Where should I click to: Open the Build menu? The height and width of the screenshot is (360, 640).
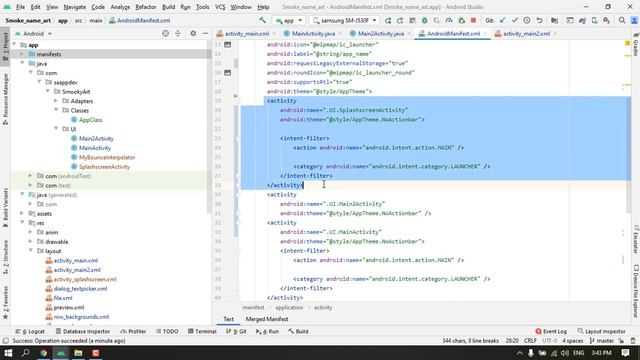[x=169, y=7]
